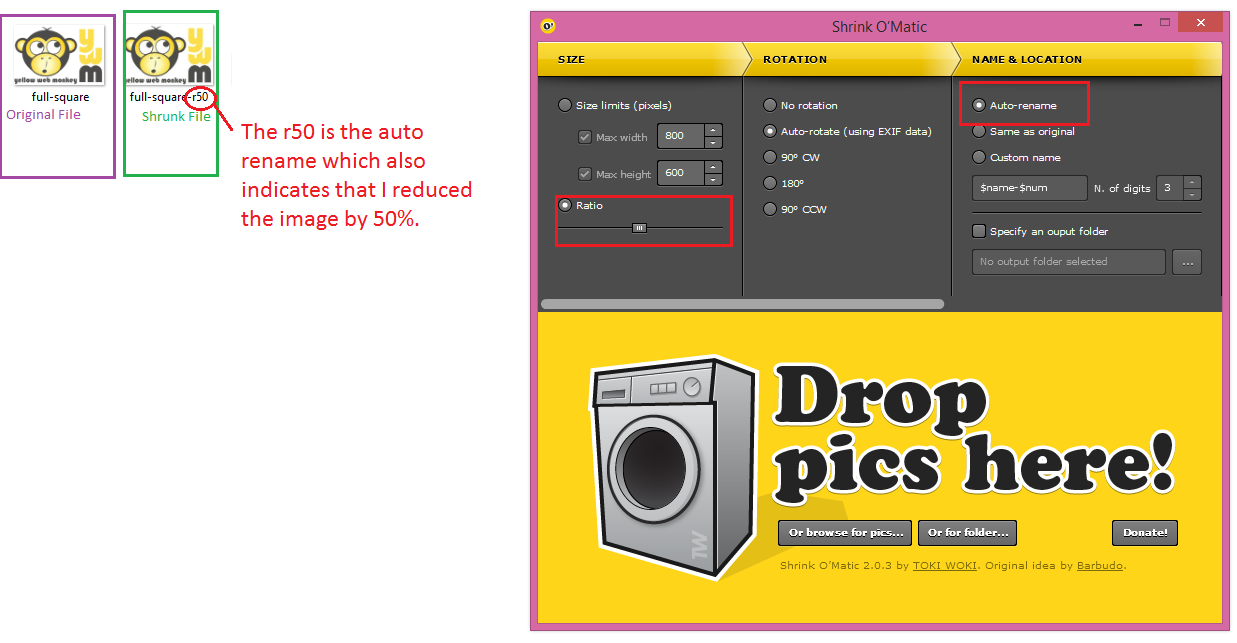
Task: Click the washing machine drop target image
Action: pyautogui.click(x=674, y=466)
